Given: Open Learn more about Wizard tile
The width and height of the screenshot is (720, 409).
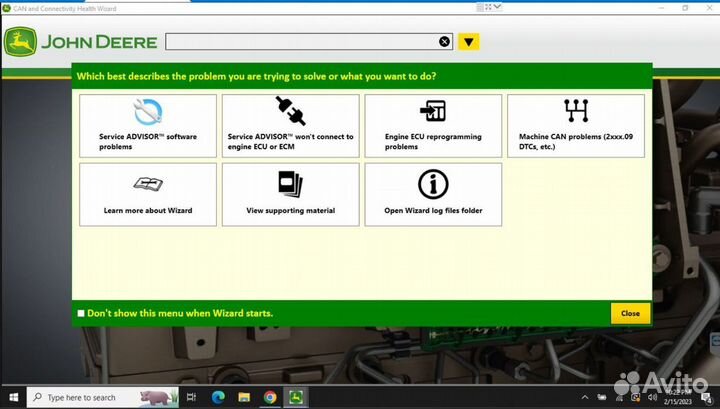Looking at the screenshot, I should point(148,195).
